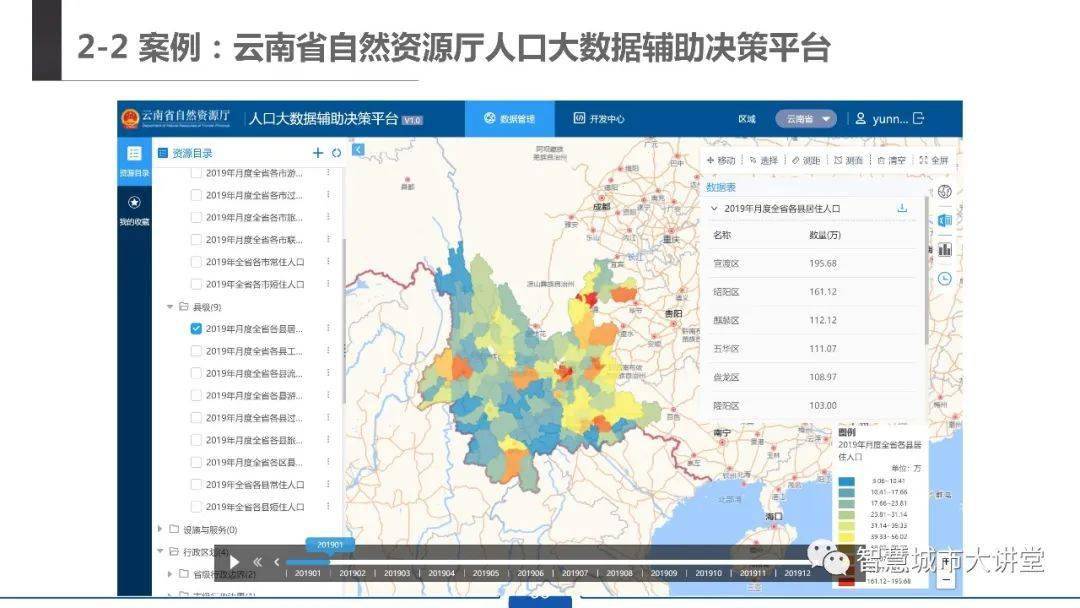Export the data table via download icon
Viewport: 1080px width, 608px height.
901,207
